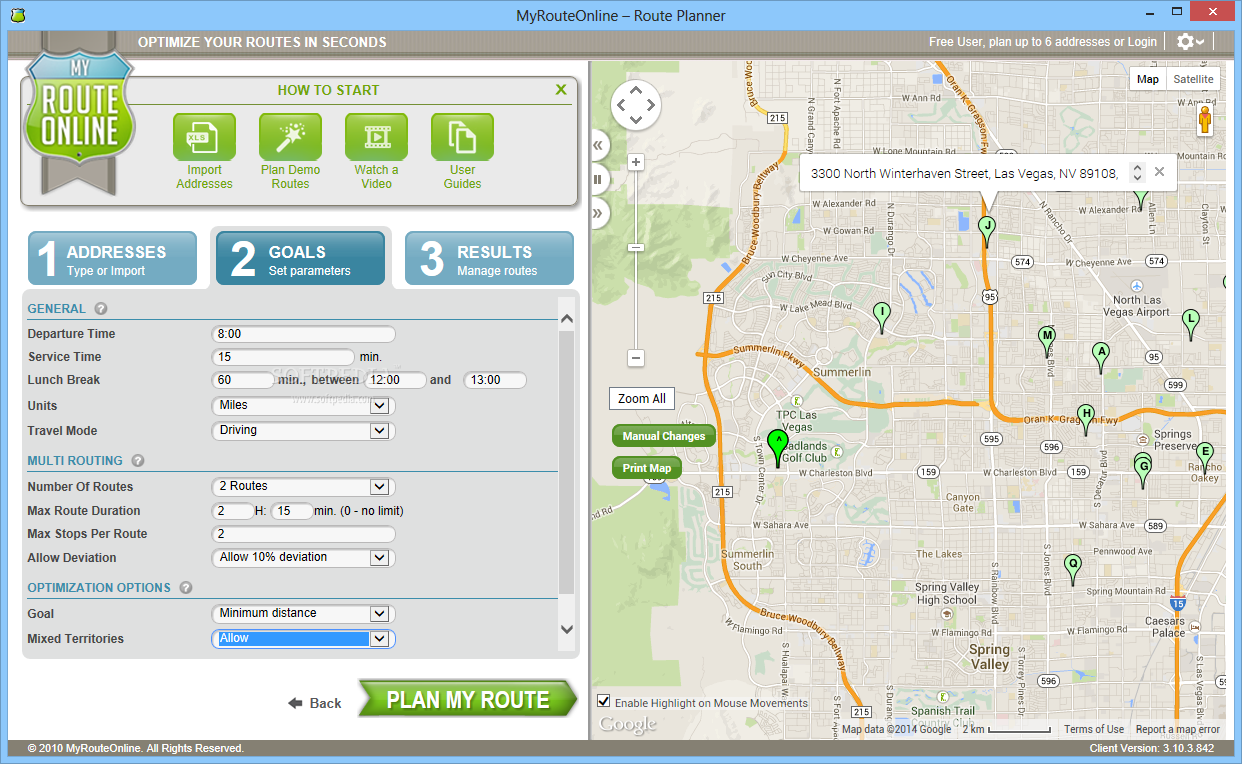
Task: Open the Goal dropdown
Action: [x=304, y=614]
